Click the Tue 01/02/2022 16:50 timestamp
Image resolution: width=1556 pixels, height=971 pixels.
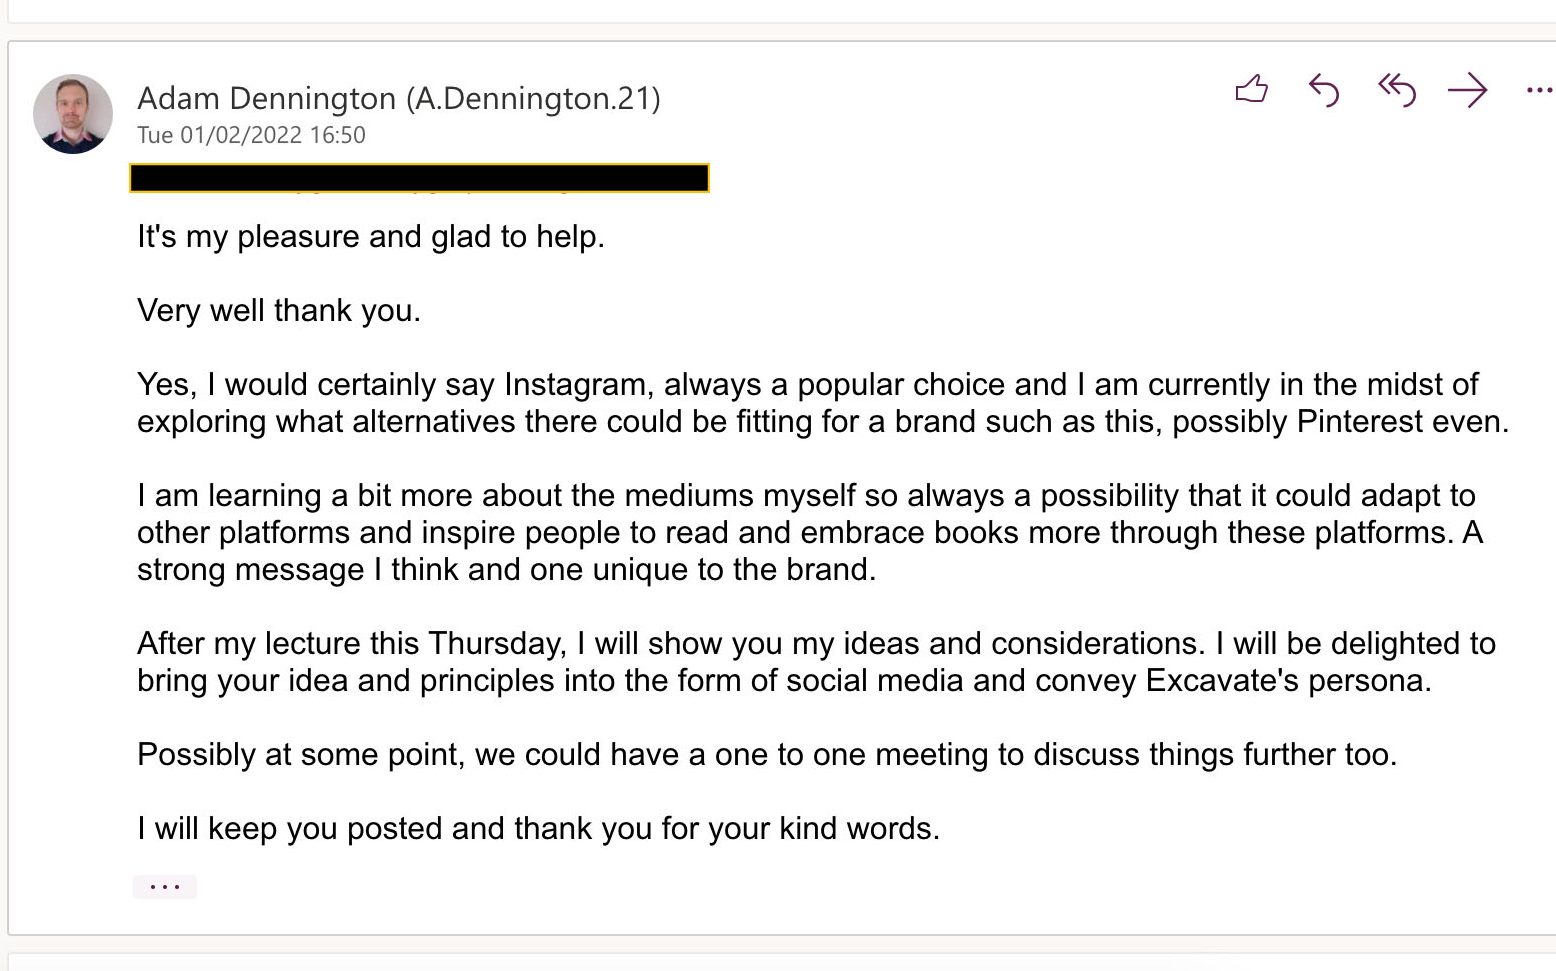[251, 135]
